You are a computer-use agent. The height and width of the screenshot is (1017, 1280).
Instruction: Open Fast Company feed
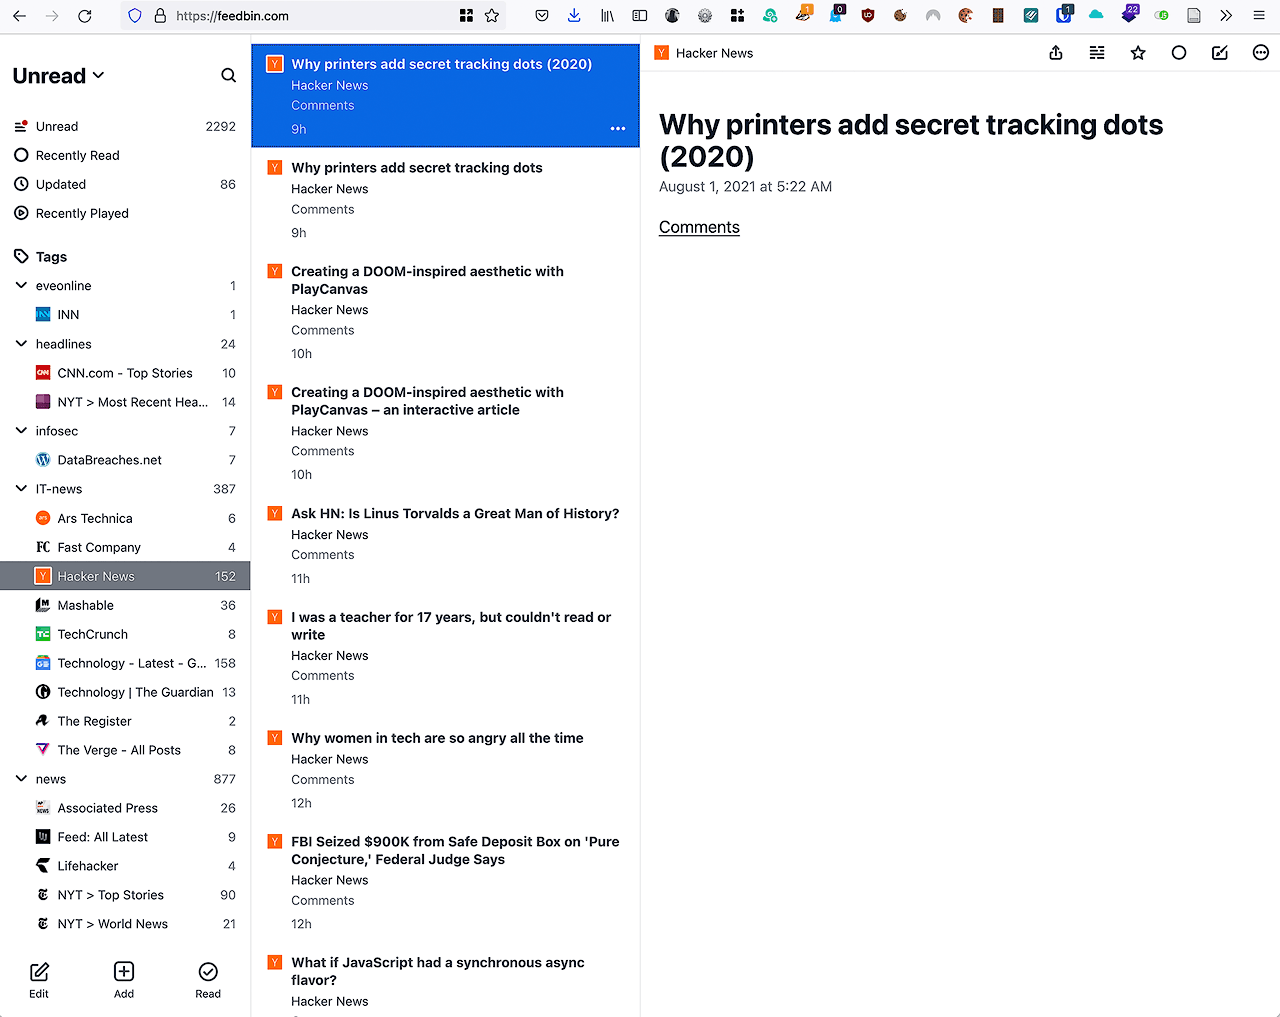click(125, 547)
